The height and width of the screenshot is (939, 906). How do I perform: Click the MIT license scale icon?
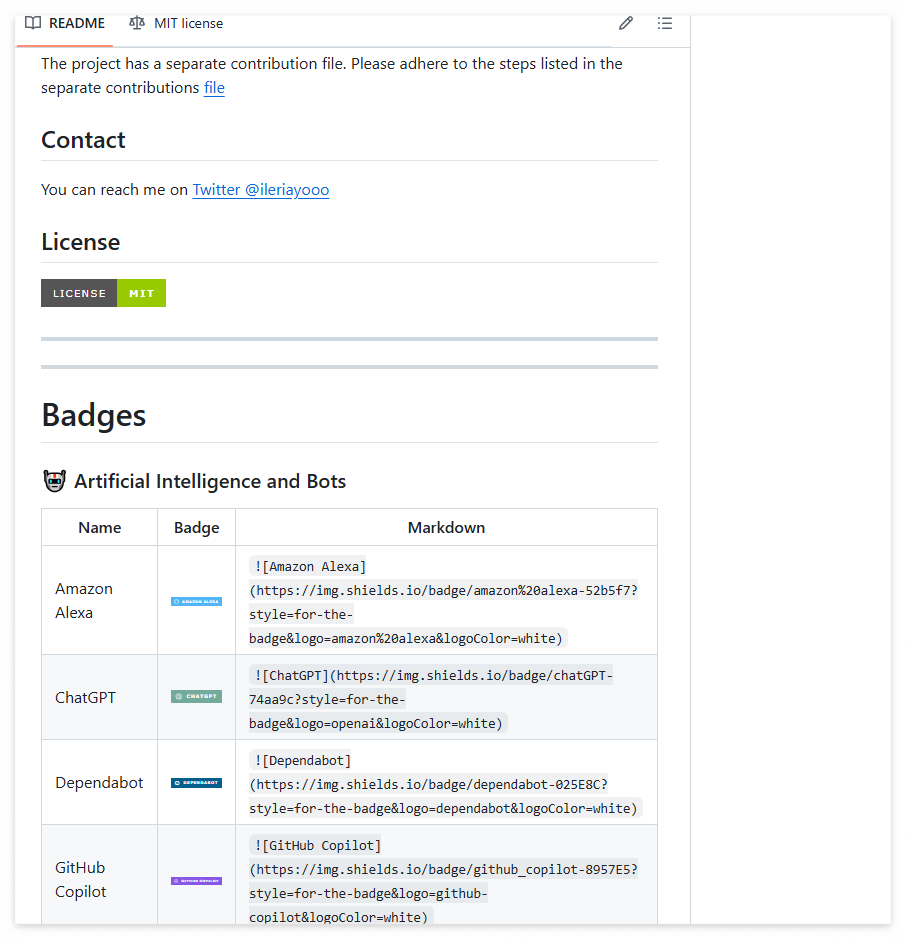click(x=137, y=23)
